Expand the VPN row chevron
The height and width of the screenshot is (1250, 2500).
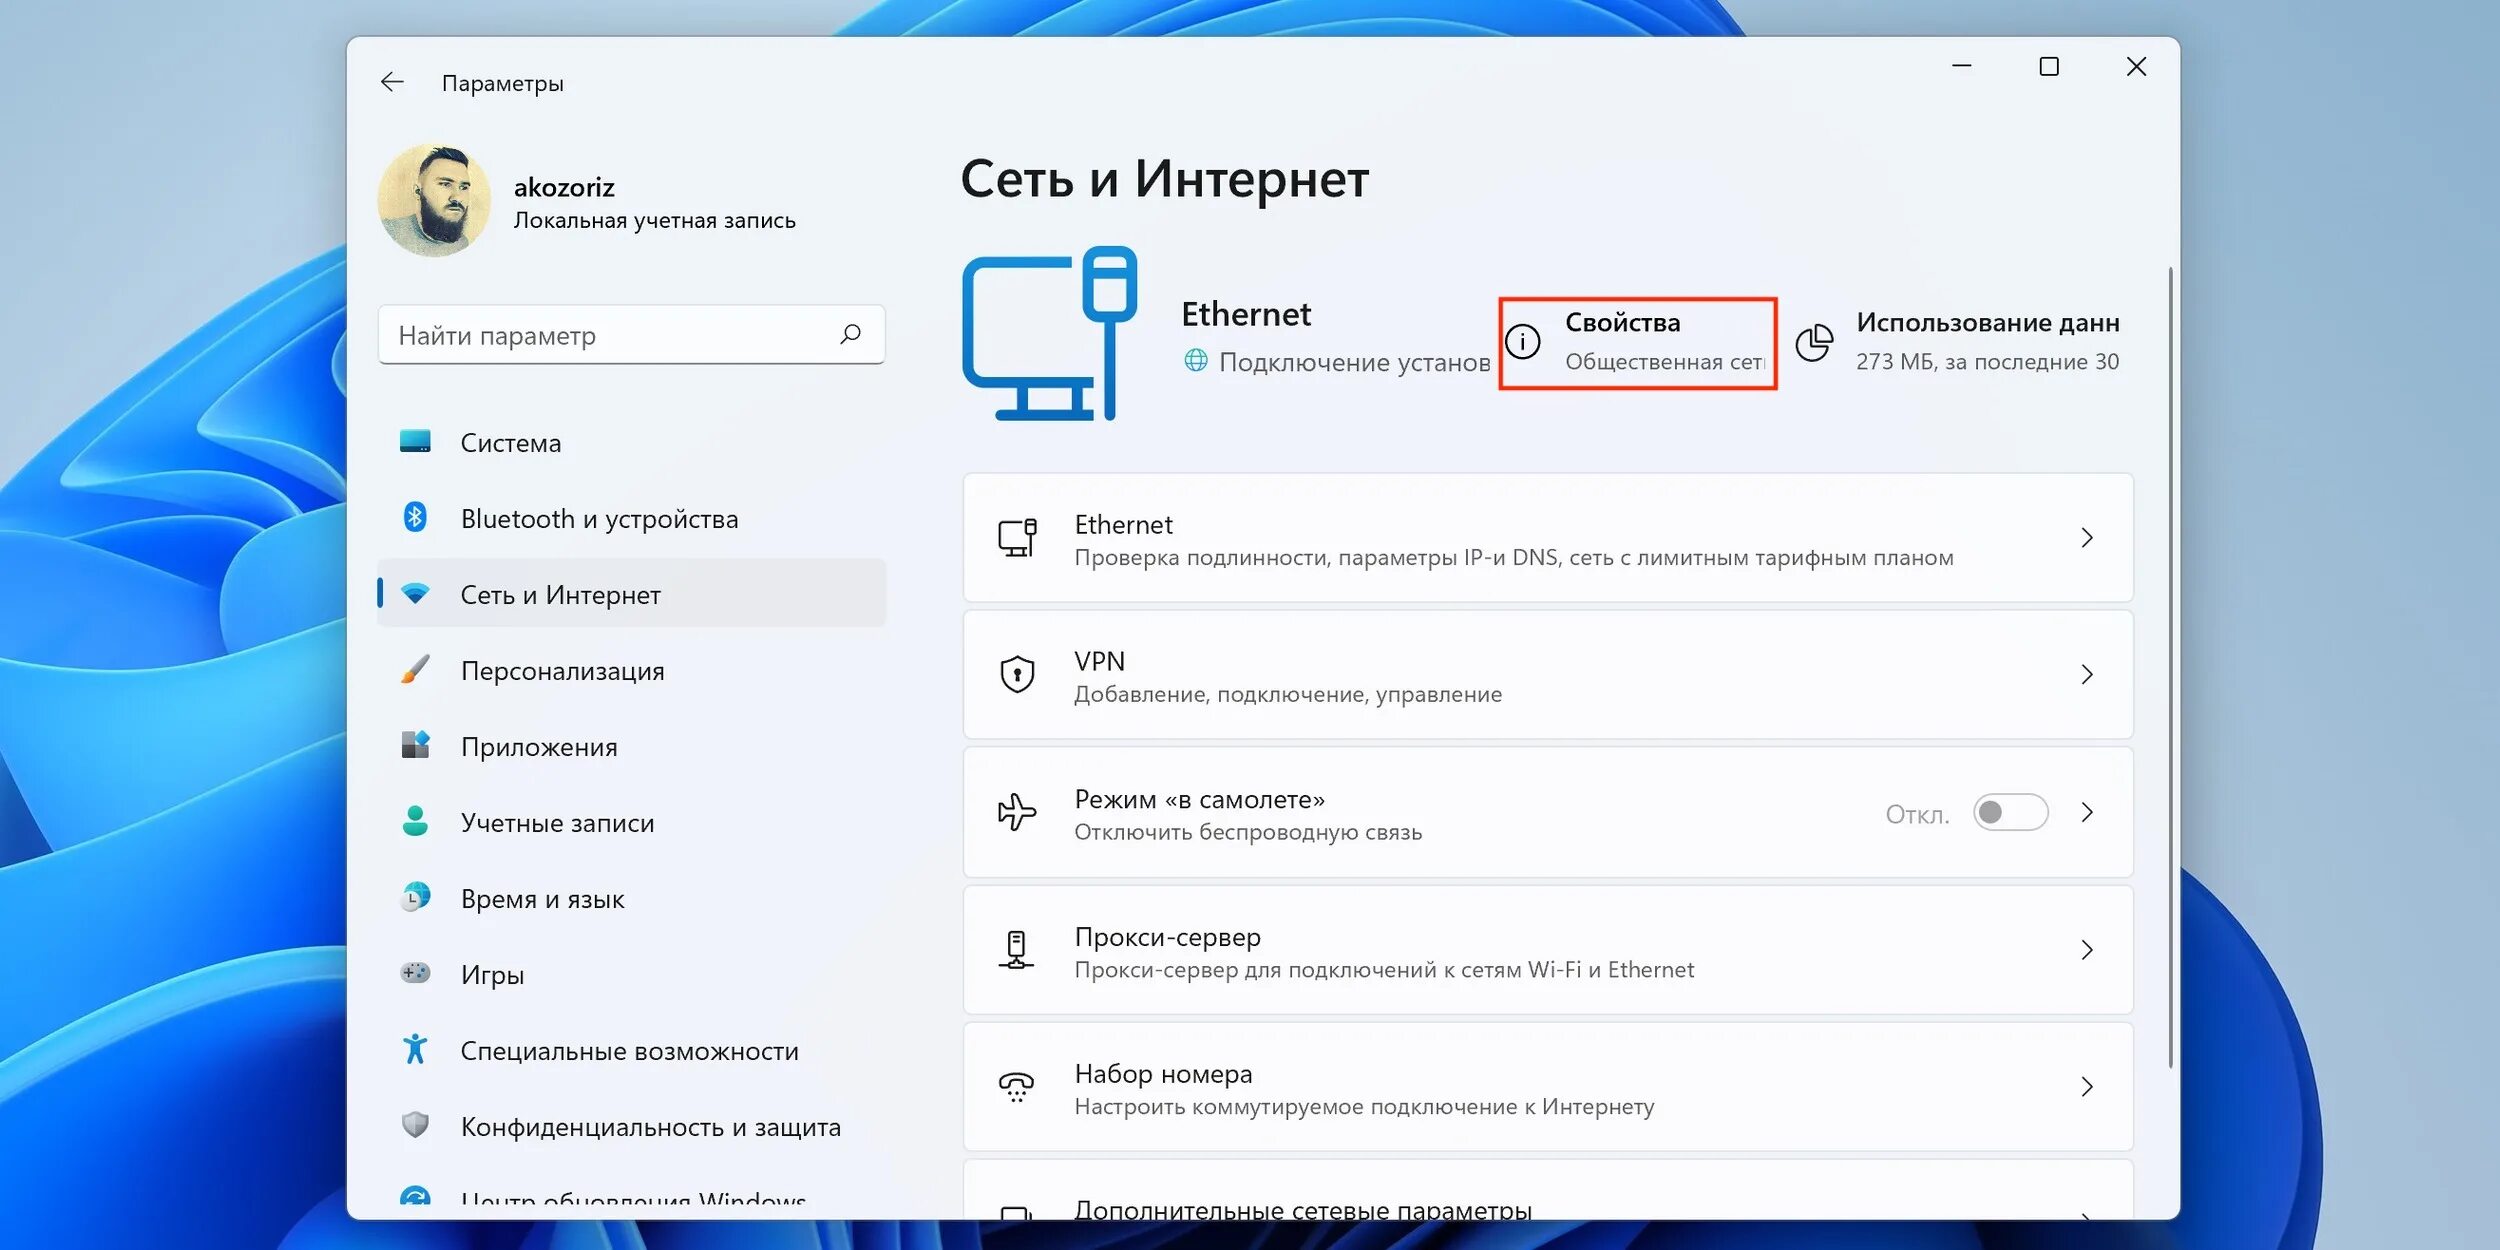pos(2087,675)
